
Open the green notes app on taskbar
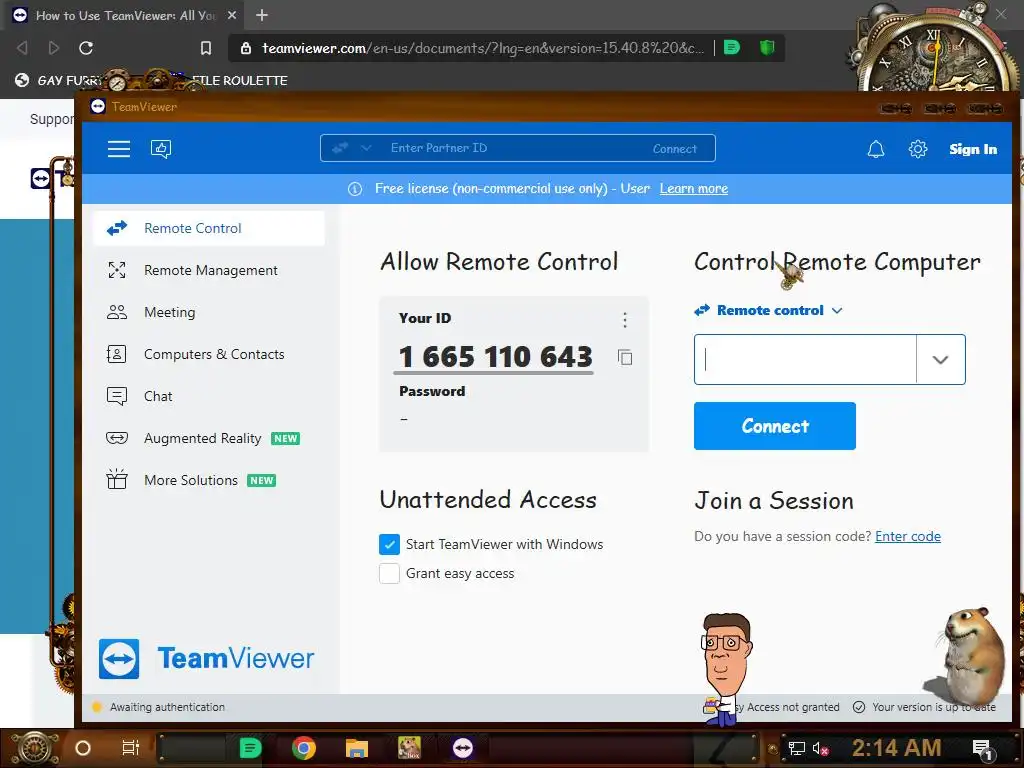tap(250, 748)
